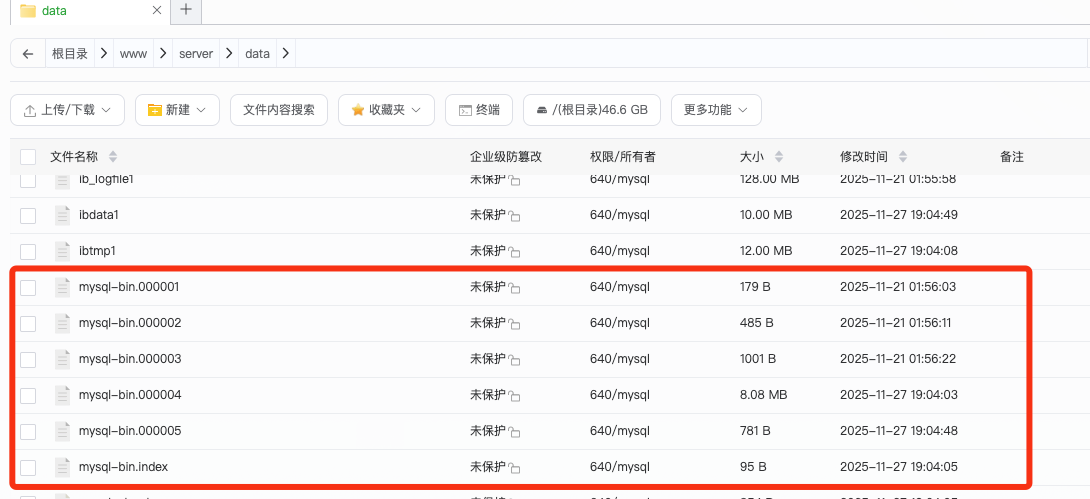Screen dimensions: 1090x499
Task: Check the mysql-bin.000001 checkbox
Action: 28,287
